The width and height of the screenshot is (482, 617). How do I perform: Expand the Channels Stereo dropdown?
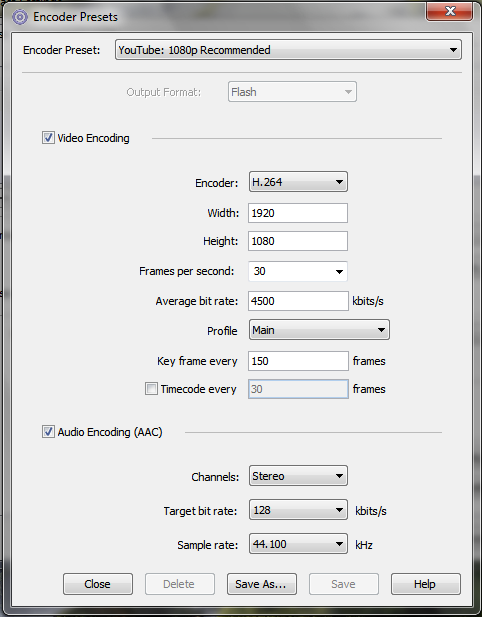click(298, 476)
